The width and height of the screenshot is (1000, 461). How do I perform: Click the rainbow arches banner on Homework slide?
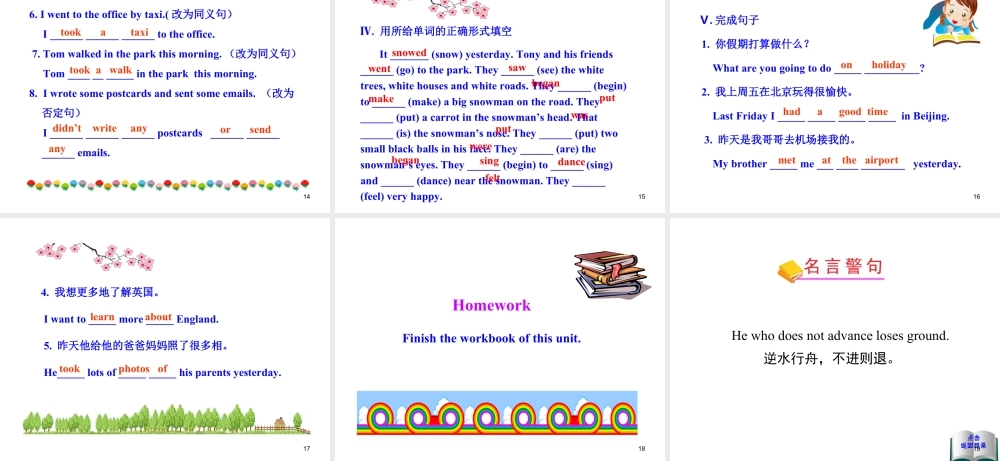point(497,412)
